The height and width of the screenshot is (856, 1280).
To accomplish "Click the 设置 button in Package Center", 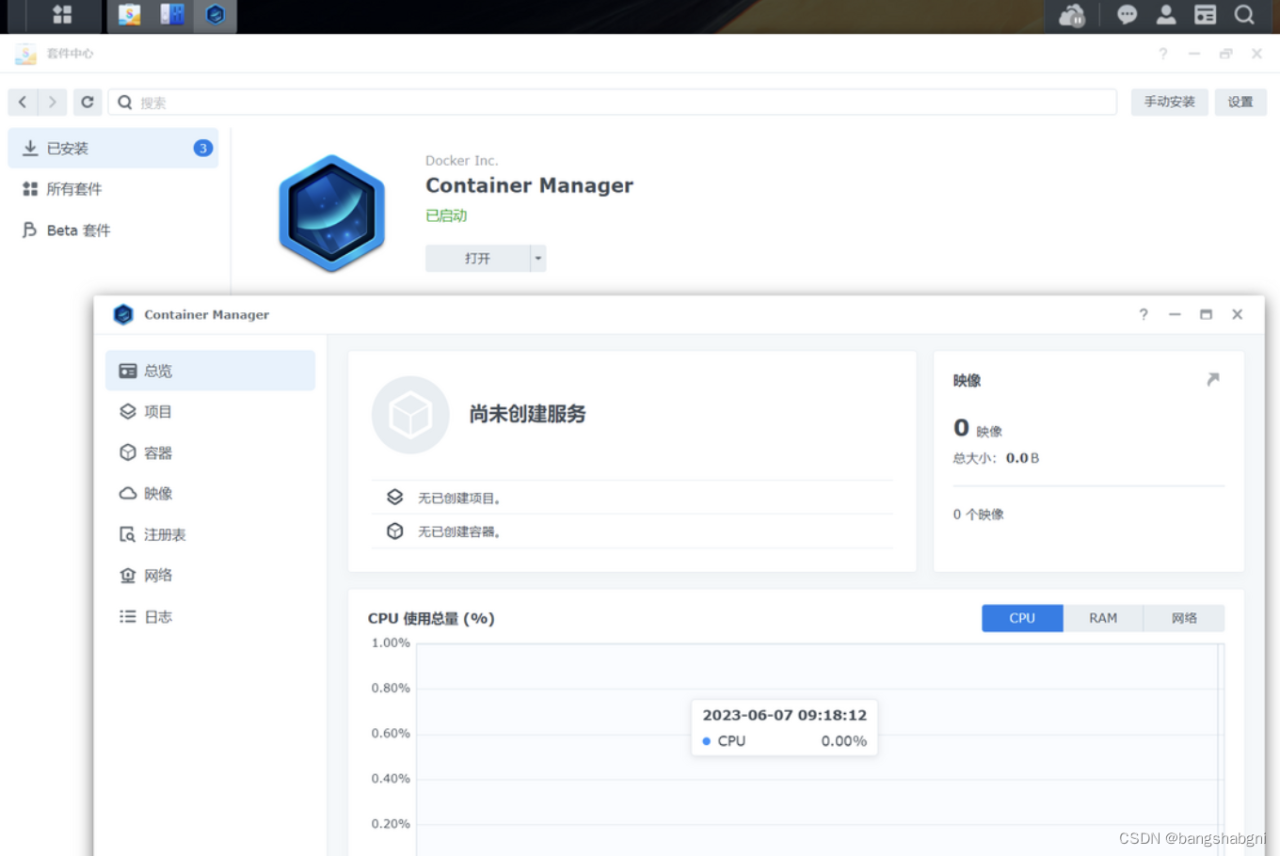I will [x=1240, y=102].
